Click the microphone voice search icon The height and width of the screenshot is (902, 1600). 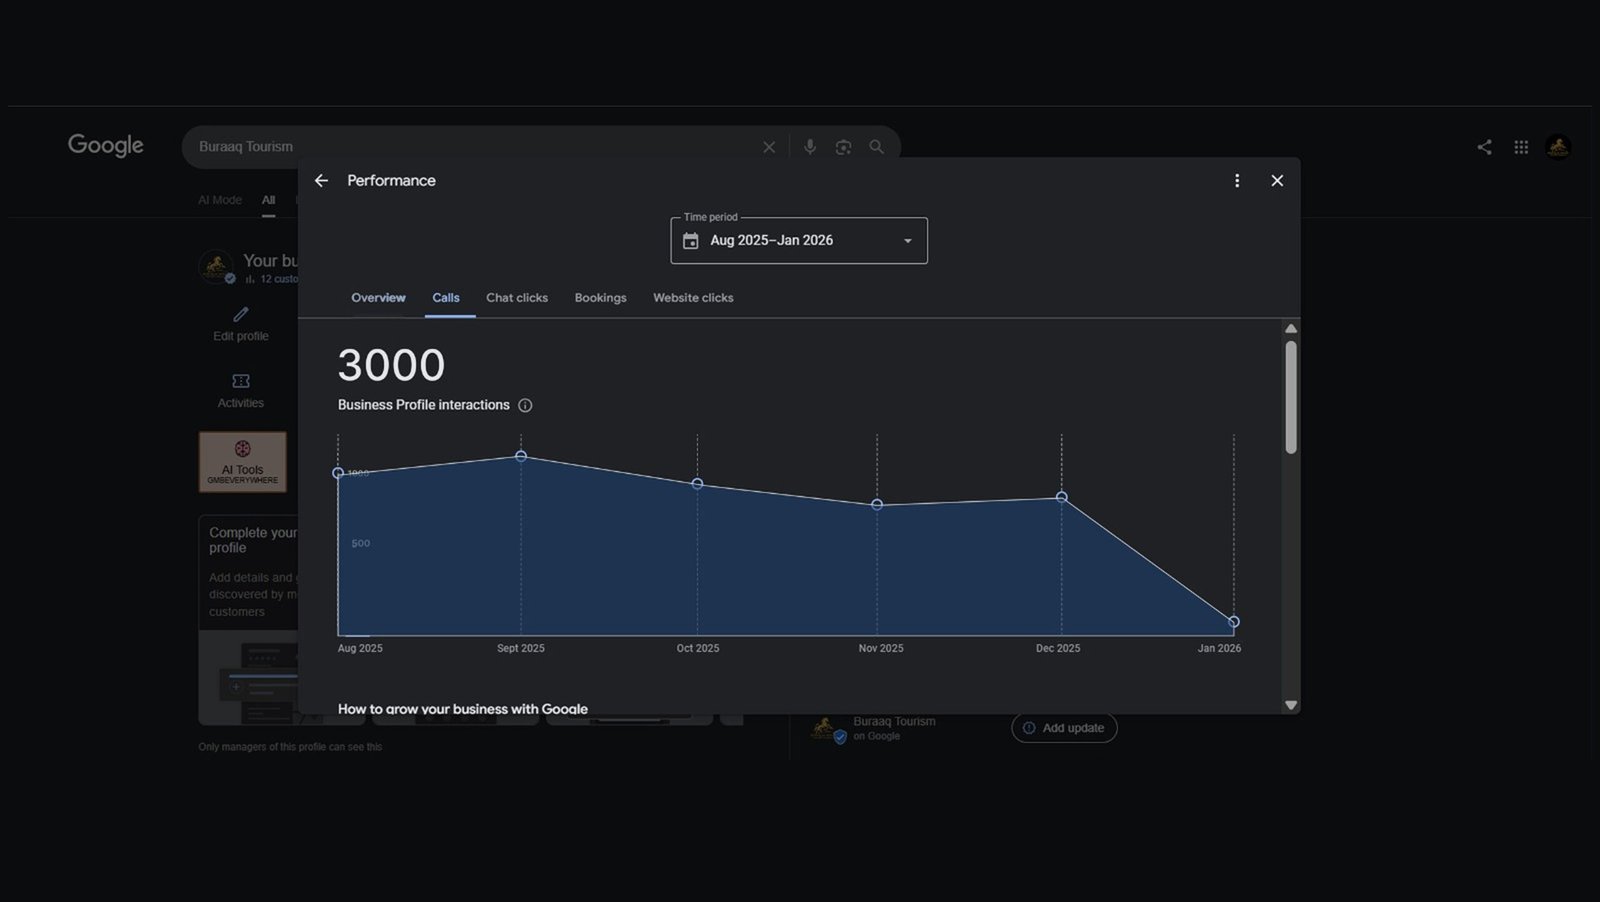(x=810, y=147)
